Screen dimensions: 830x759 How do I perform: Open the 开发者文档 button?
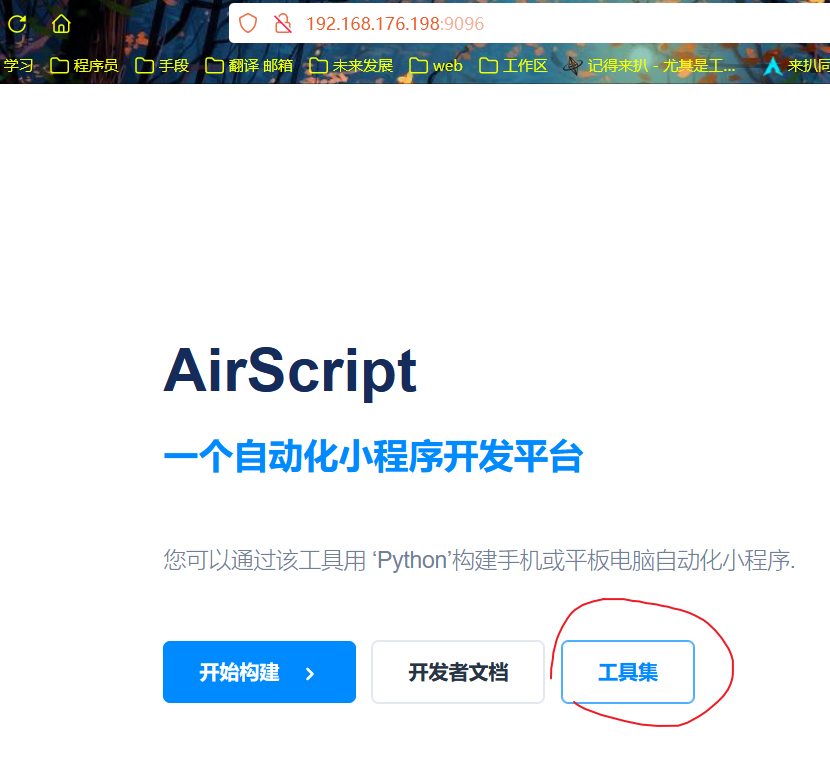[458, 672]
